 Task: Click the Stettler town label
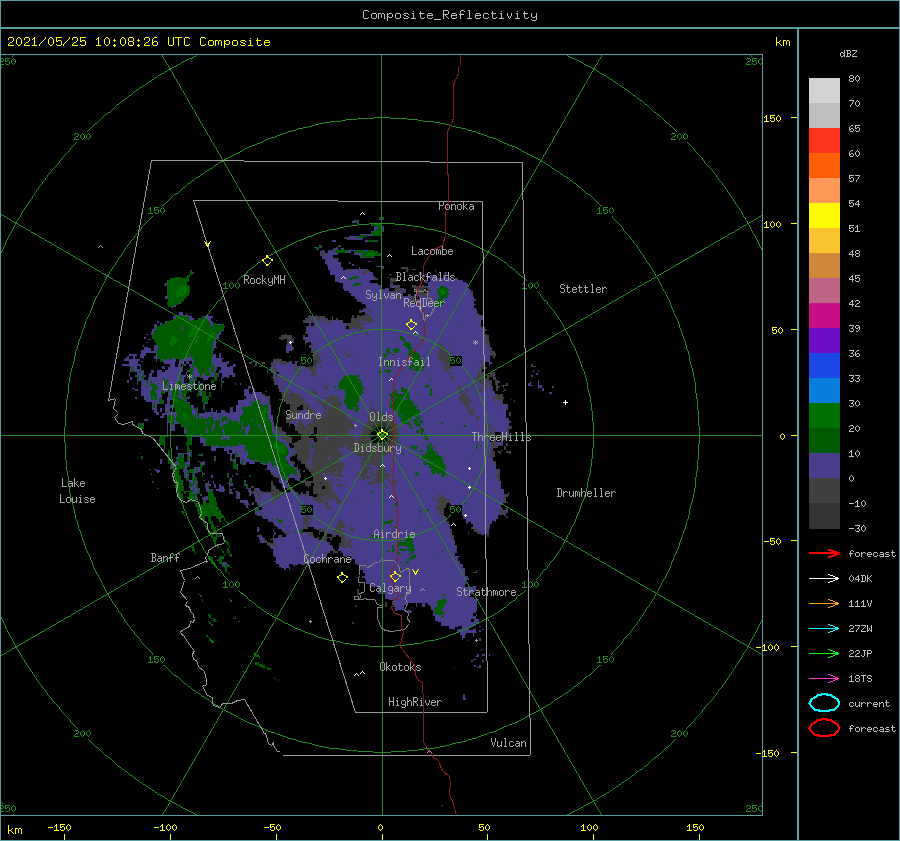tap(583, 289)
